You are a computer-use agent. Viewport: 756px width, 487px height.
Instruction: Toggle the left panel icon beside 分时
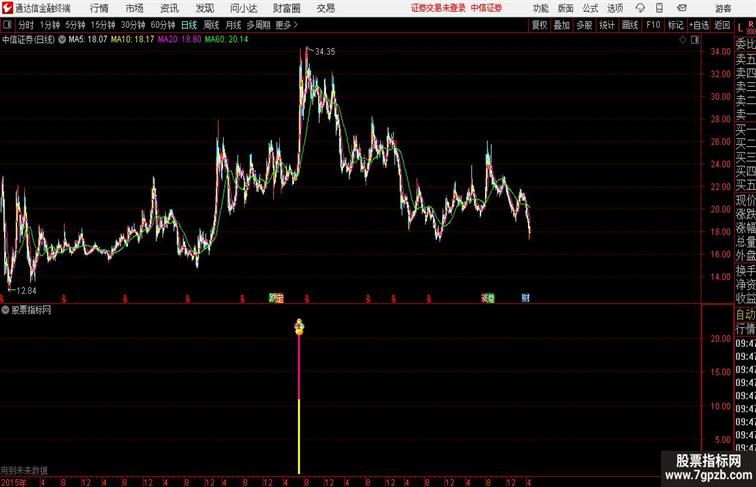pos(7,25)
